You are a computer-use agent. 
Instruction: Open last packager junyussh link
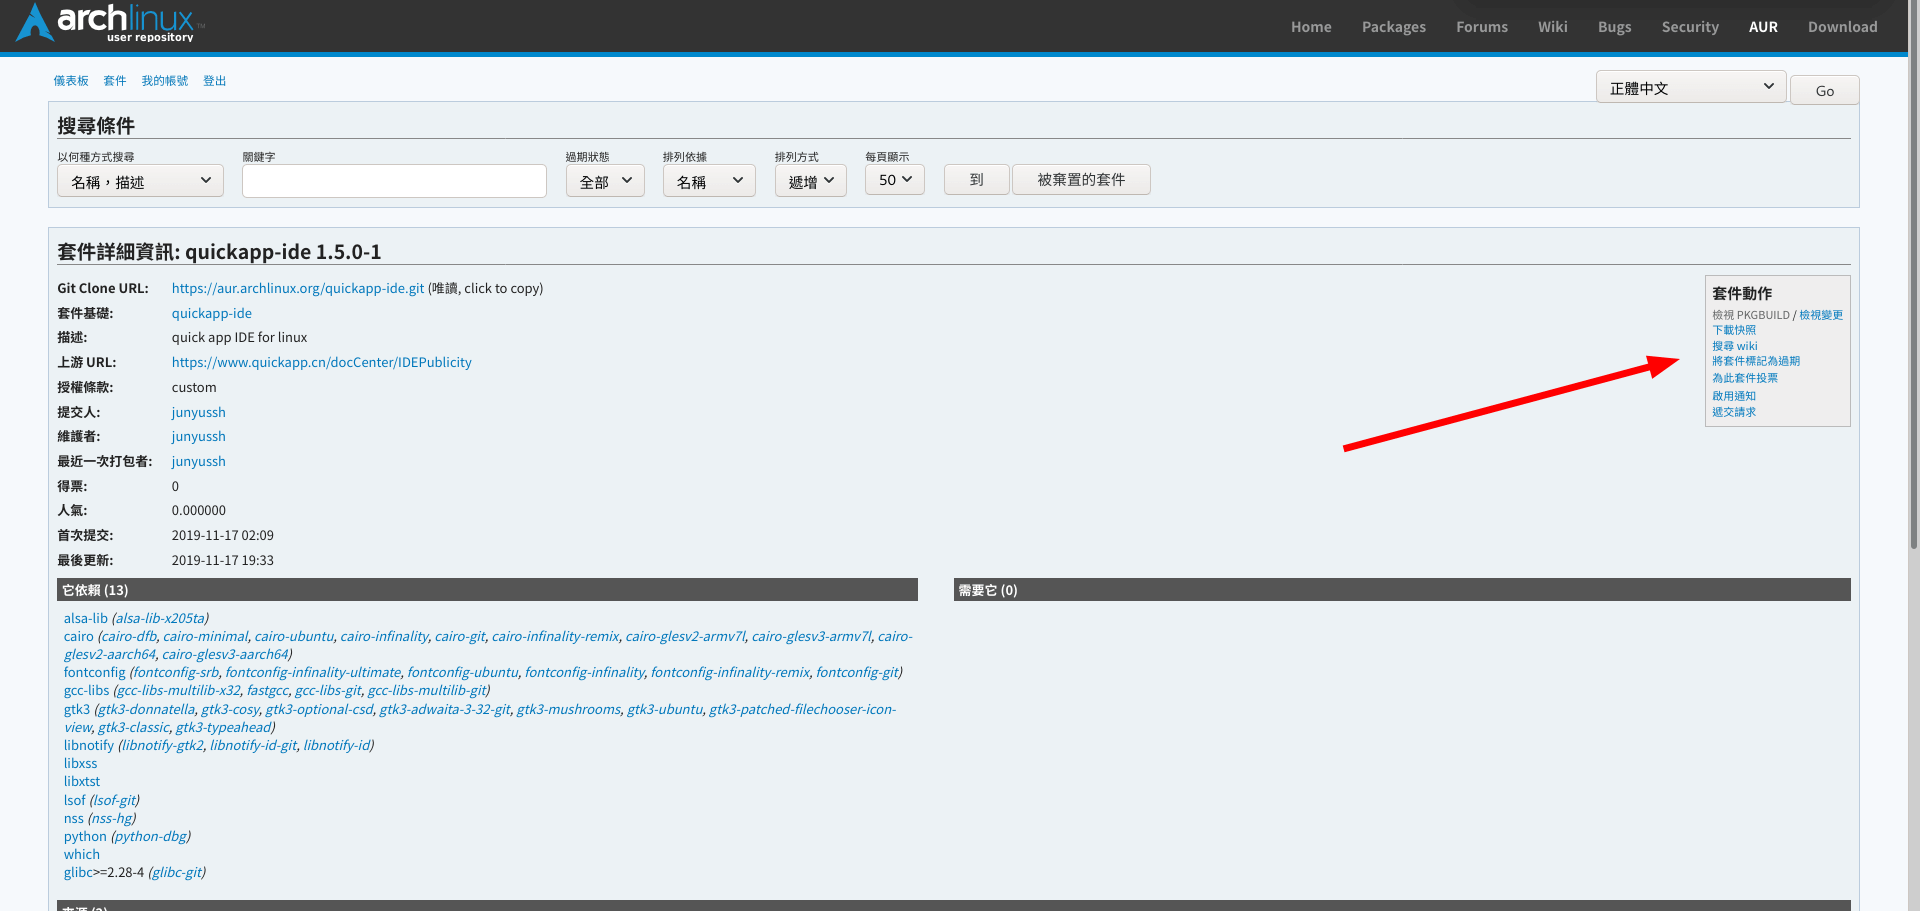[199, 462]
